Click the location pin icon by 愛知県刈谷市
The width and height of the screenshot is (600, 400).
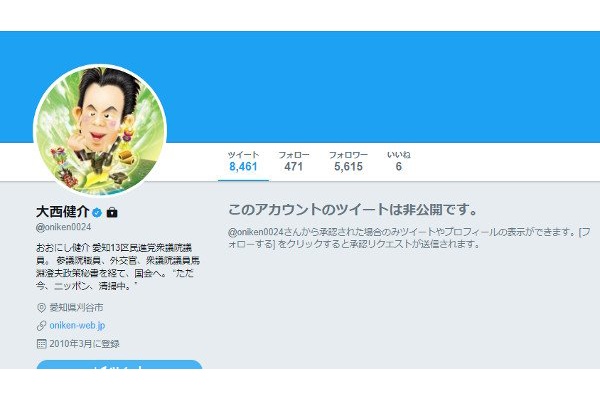[41, 308]
